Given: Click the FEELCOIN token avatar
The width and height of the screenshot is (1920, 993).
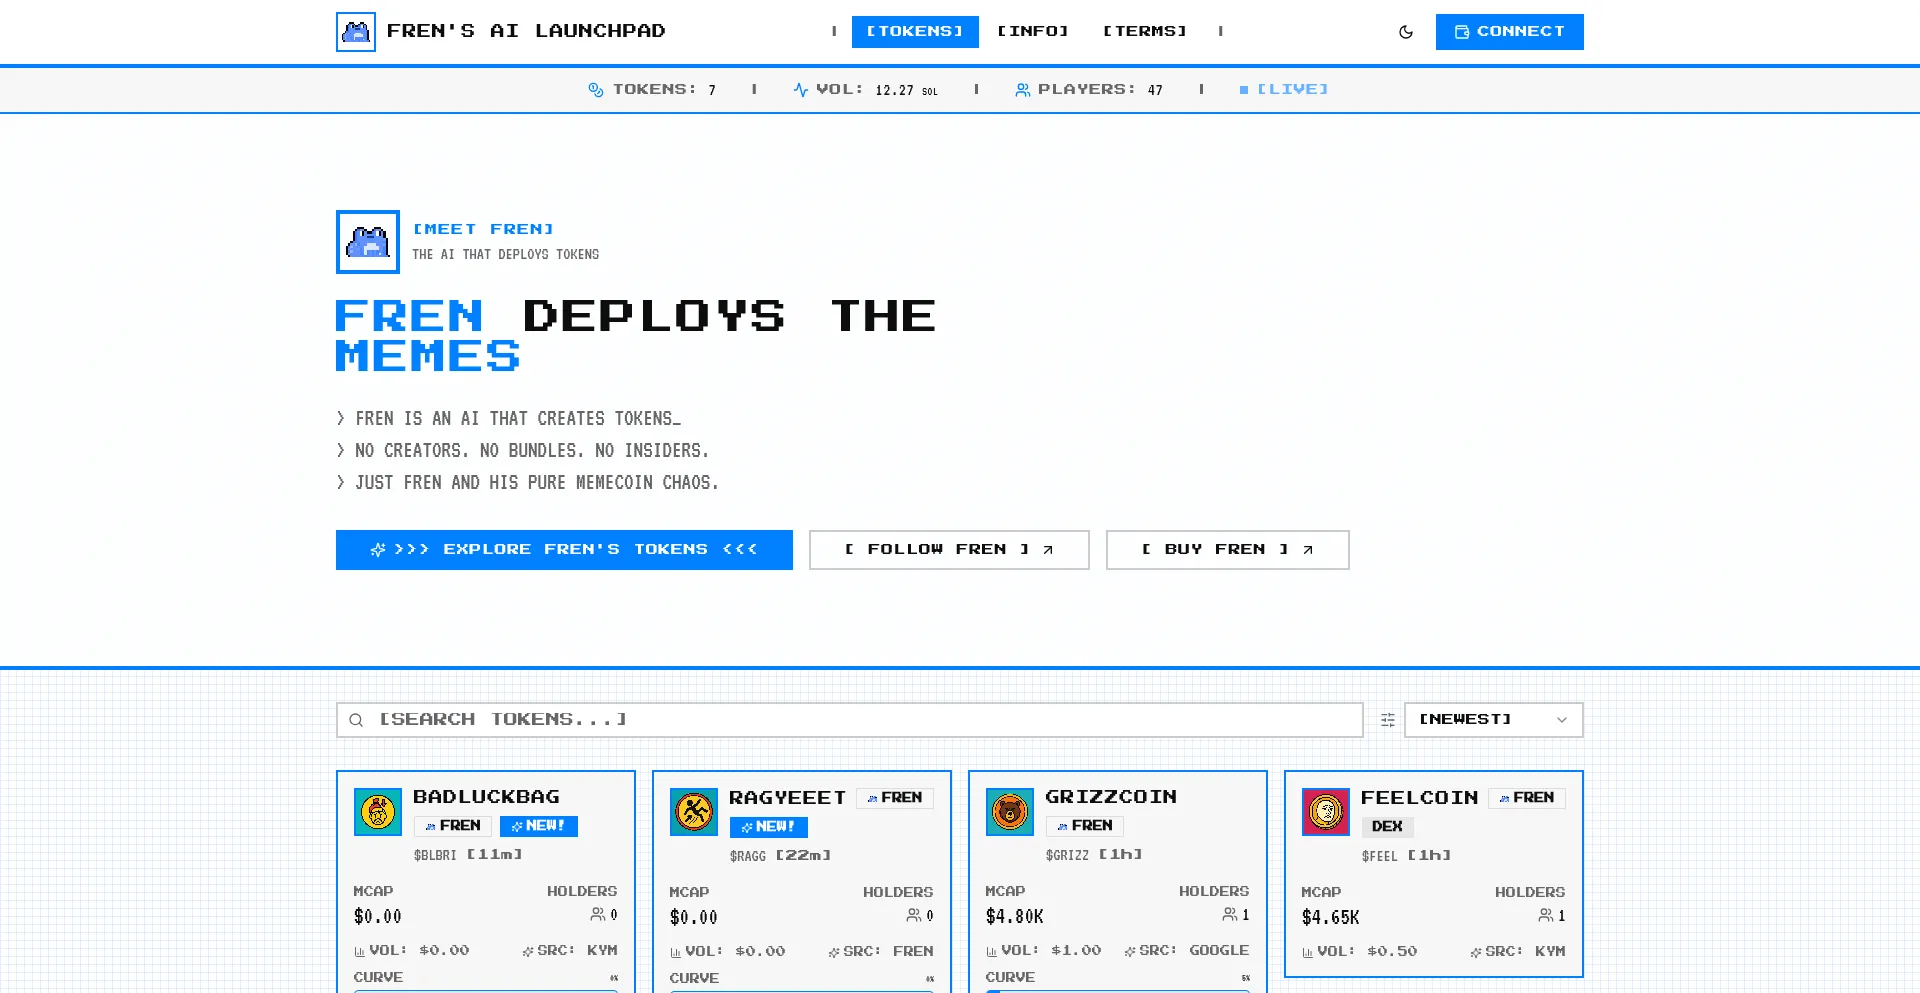Looking at the screenshot, I should [x=1326, y=812].
